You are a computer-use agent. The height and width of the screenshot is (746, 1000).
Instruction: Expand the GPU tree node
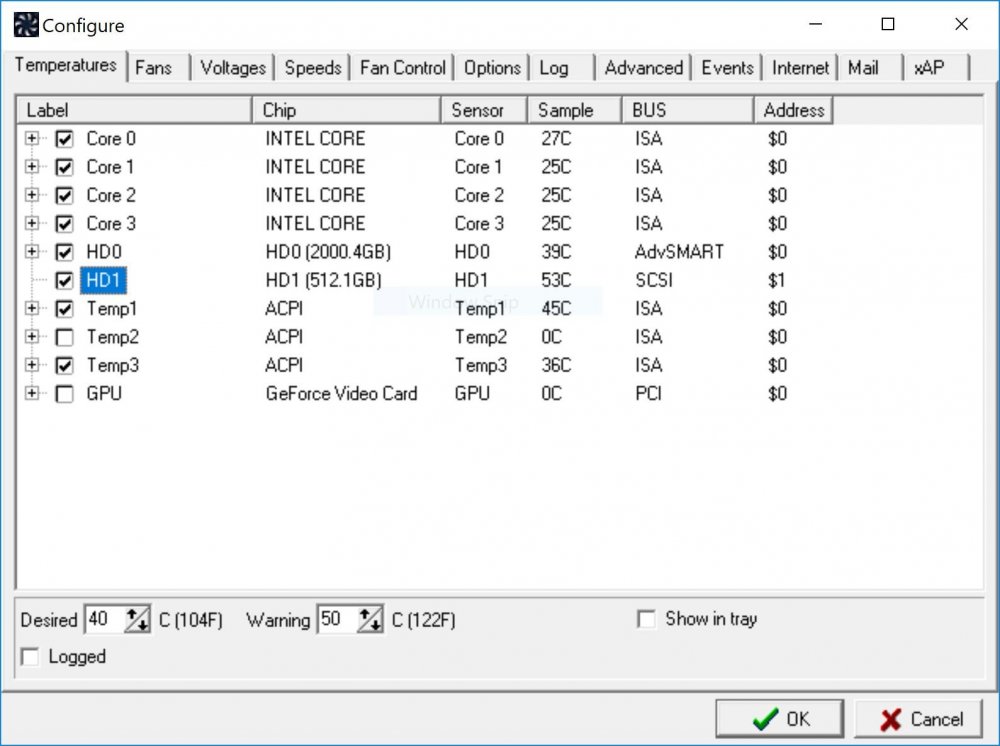coord(31,393)
